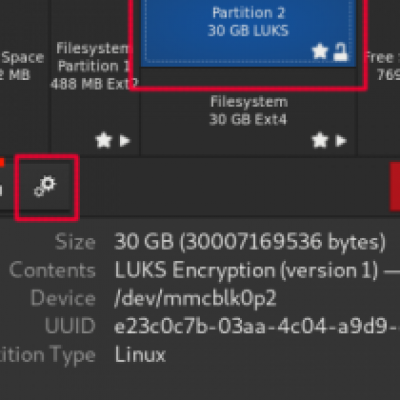
Task: Click the UUID value e23c0c7b
Action: click(257, 326)
